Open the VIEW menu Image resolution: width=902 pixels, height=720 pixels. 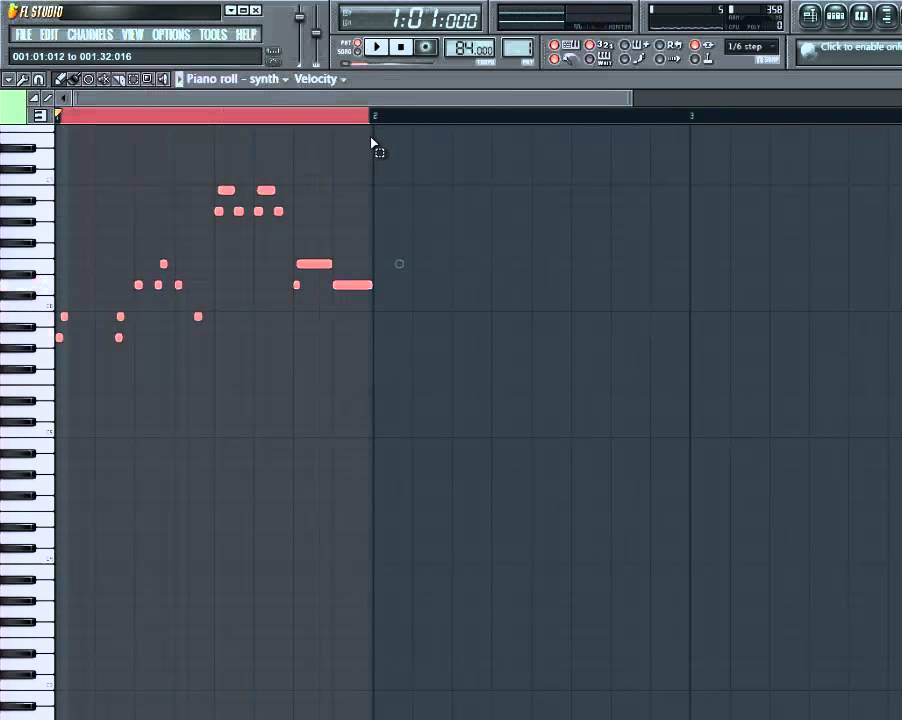pos(132,35)
